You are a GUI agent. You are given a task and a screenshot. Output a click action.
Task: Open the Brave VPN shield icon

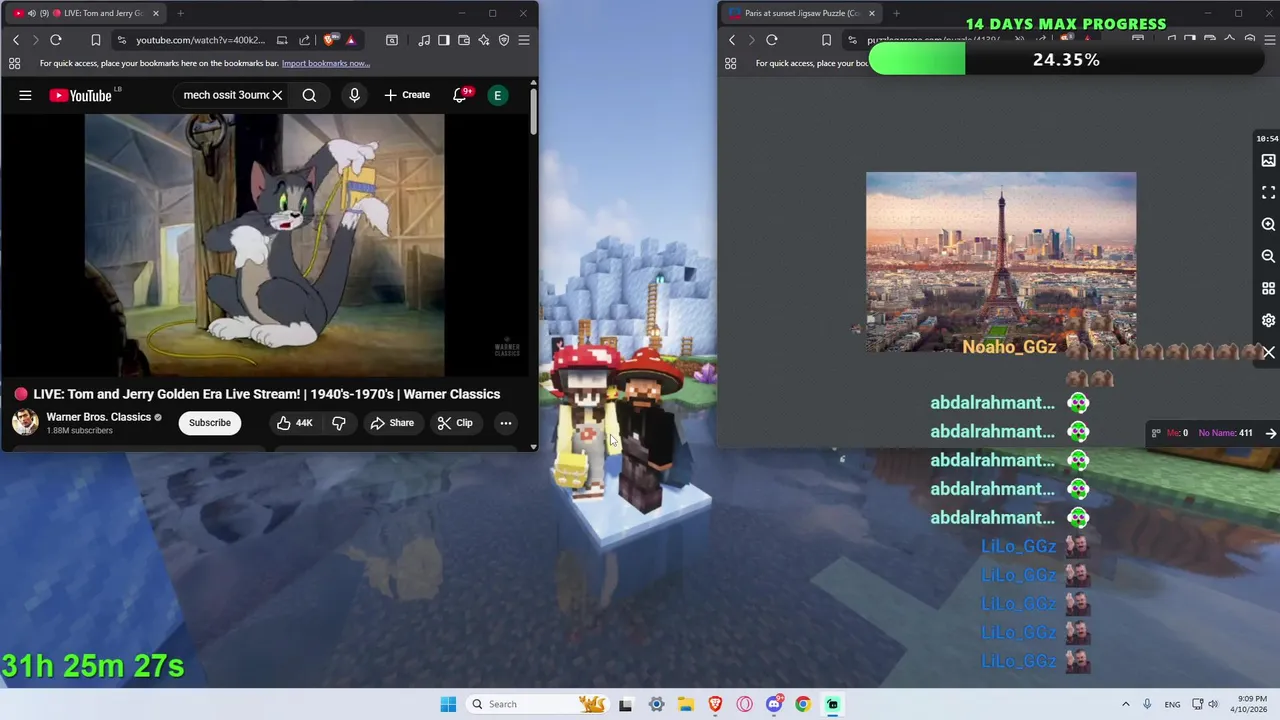click(504, 40)
